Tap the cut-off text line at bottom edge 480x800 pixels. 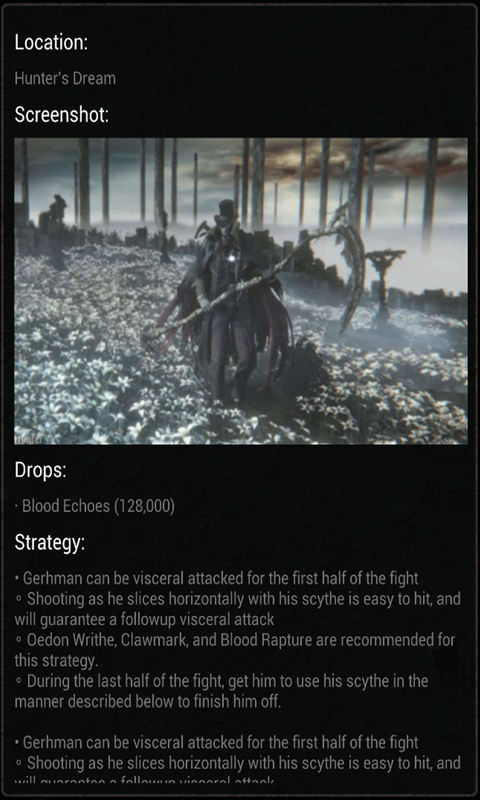(x=144, y=781)
